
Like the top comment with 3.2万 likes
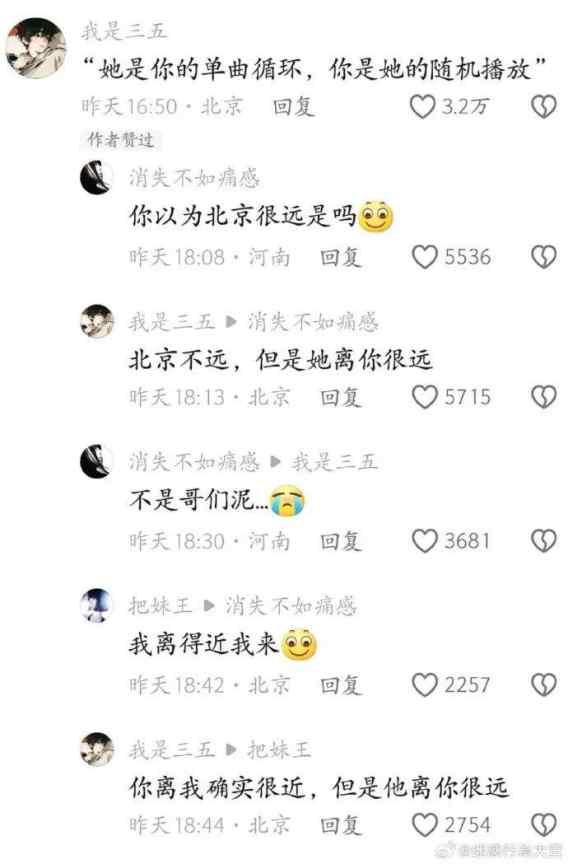(423, 106)
